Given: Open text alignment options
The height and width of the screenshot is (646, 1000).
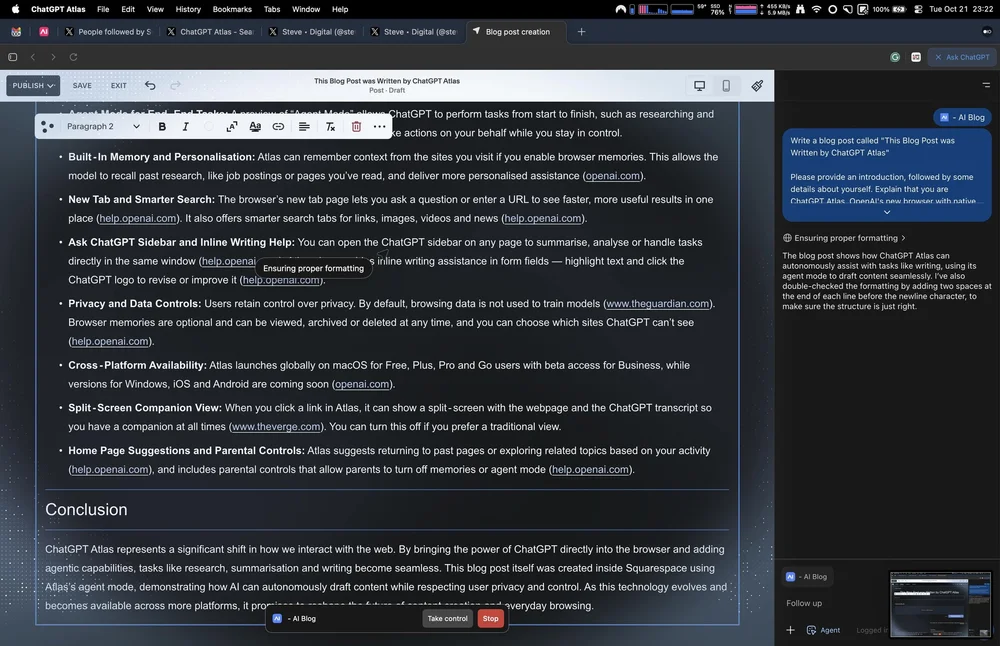Looking at the screenshot, I should coord(304,126).
